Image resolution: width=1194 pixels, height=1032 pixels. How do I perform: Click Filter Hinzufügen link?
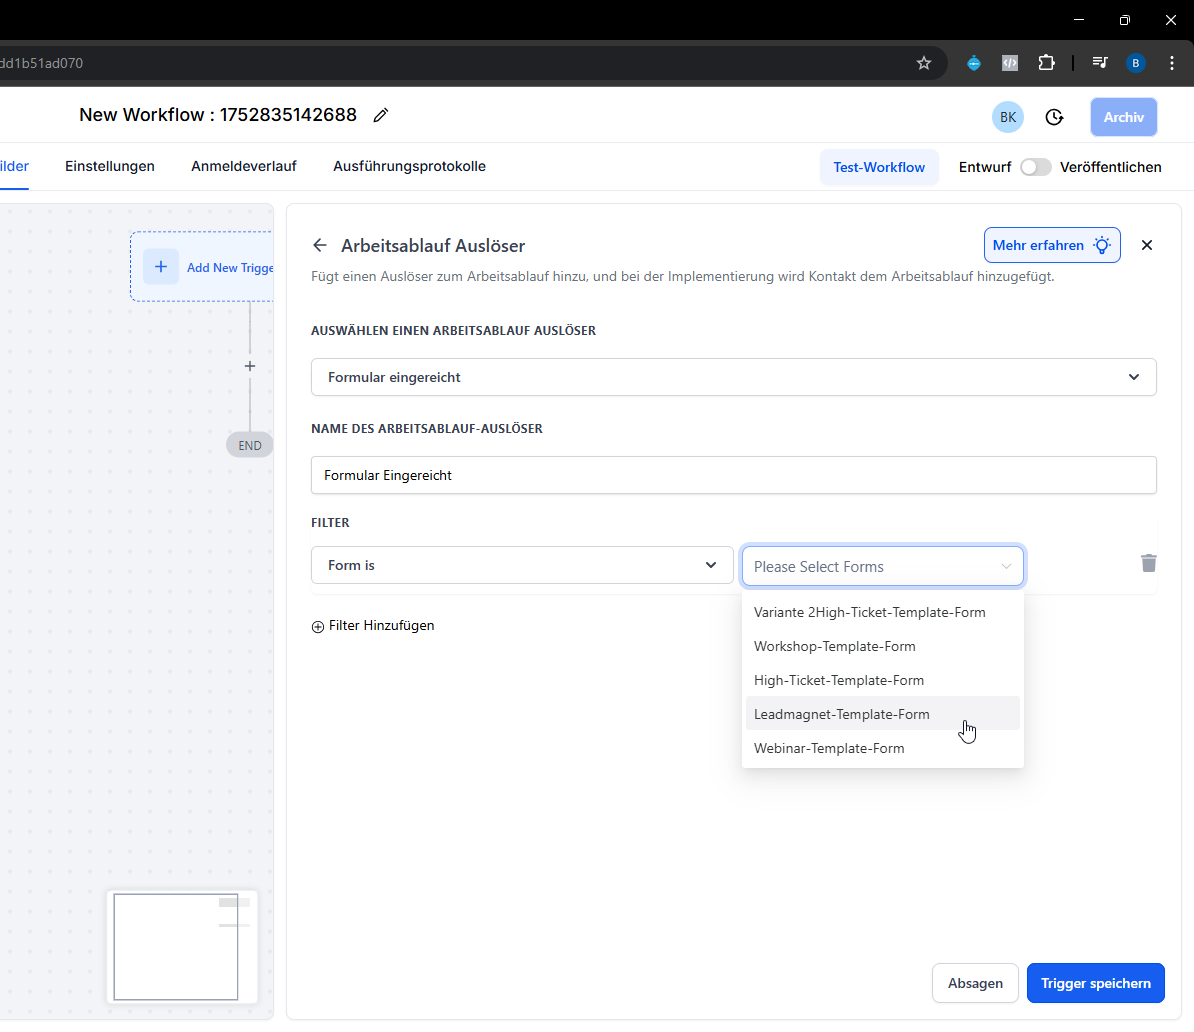click(373, 625)
